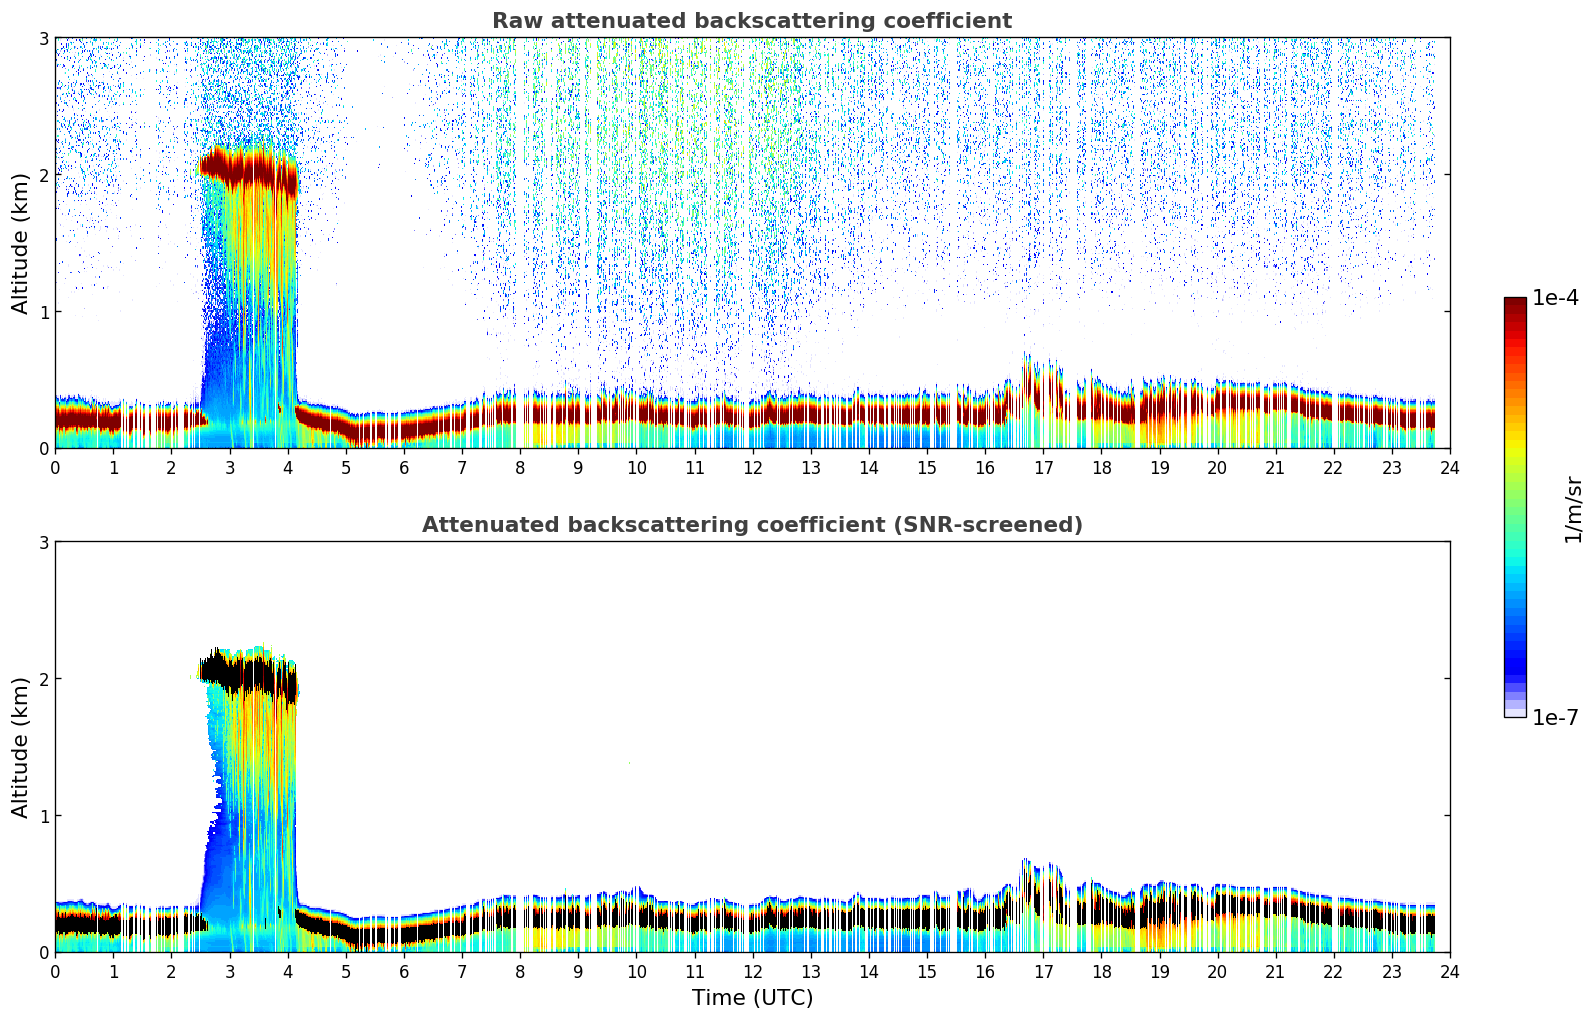Click the 3 km tick label on bottom plot
Viewport: 1595px width, 1020px height.
43,542
